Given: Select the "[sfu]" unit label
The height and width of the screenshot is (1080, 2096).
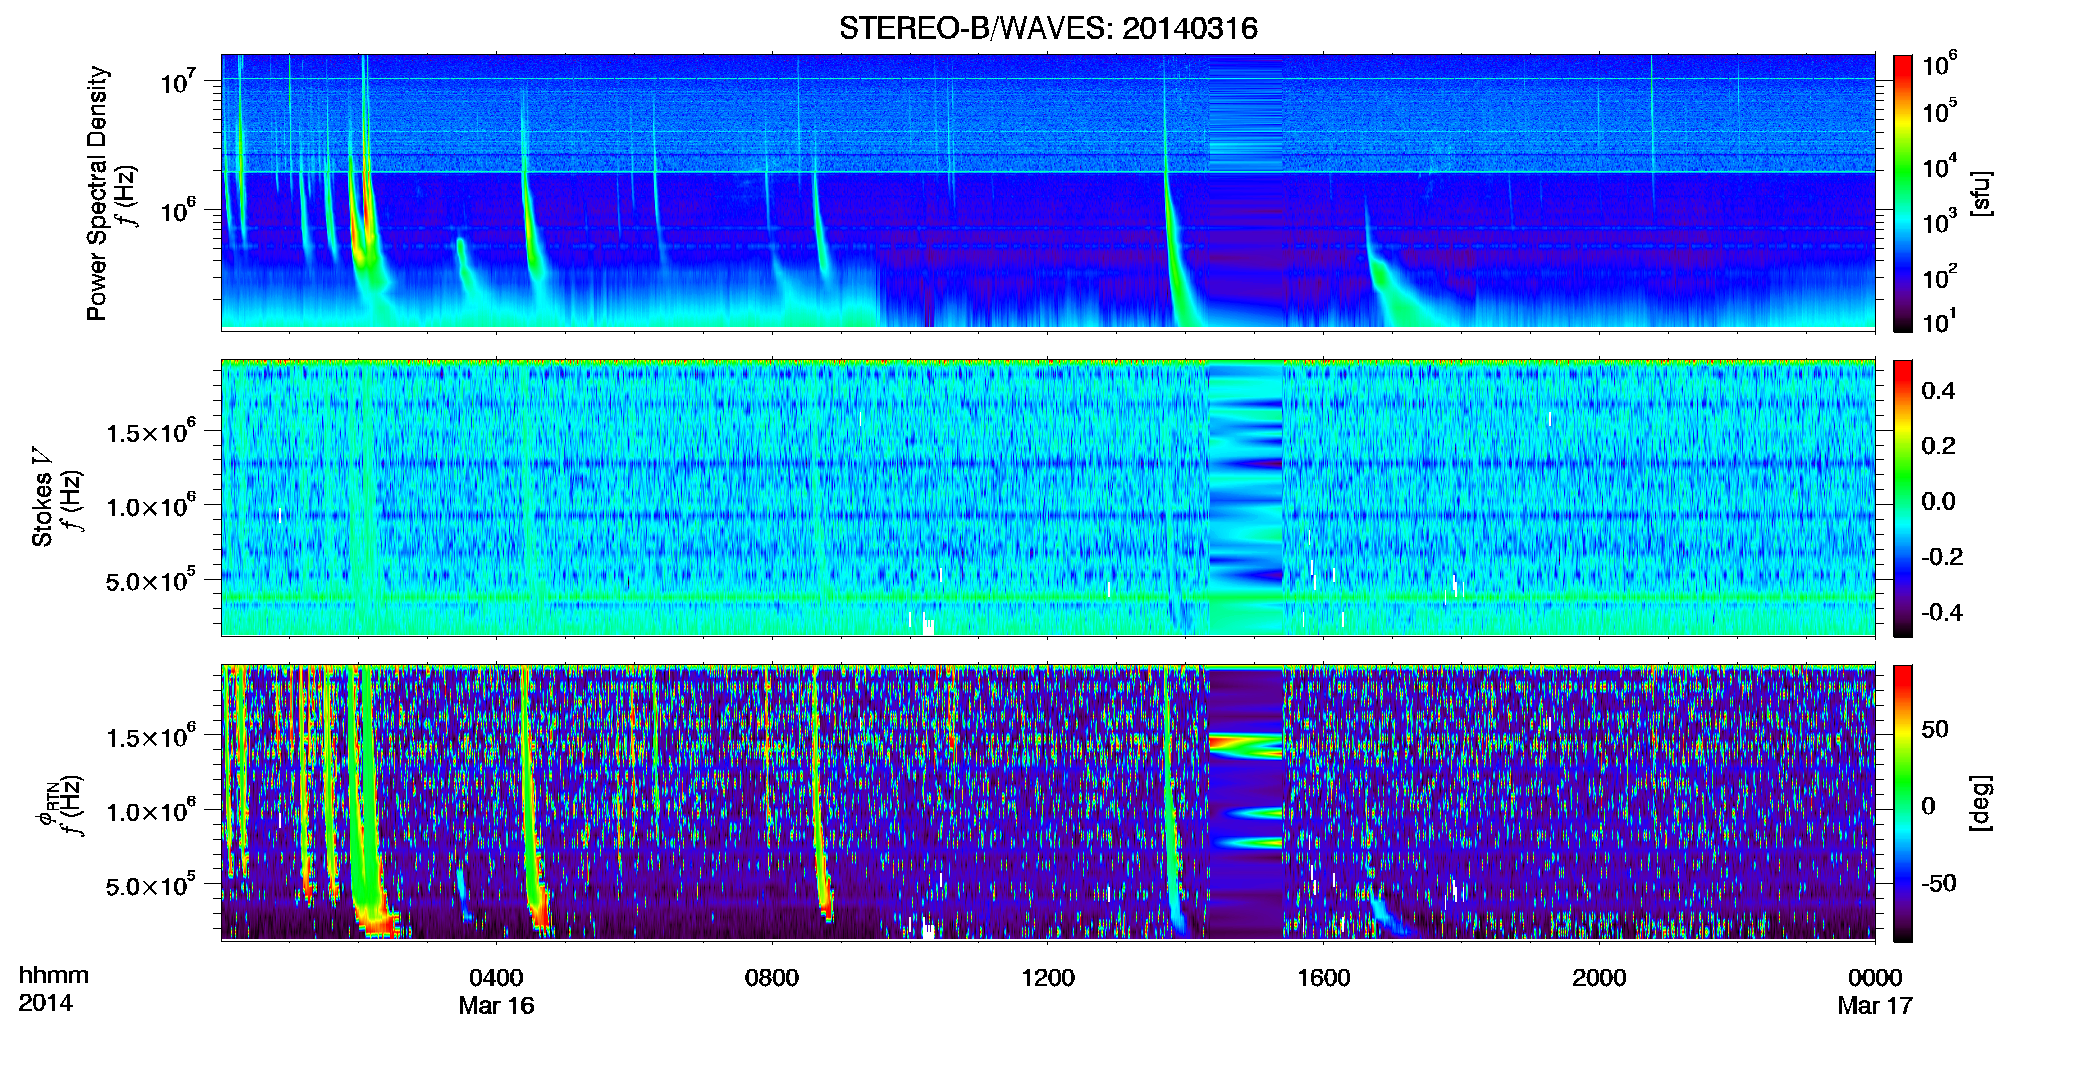Looking at the screenshot, I should (x=1981, y=194).
